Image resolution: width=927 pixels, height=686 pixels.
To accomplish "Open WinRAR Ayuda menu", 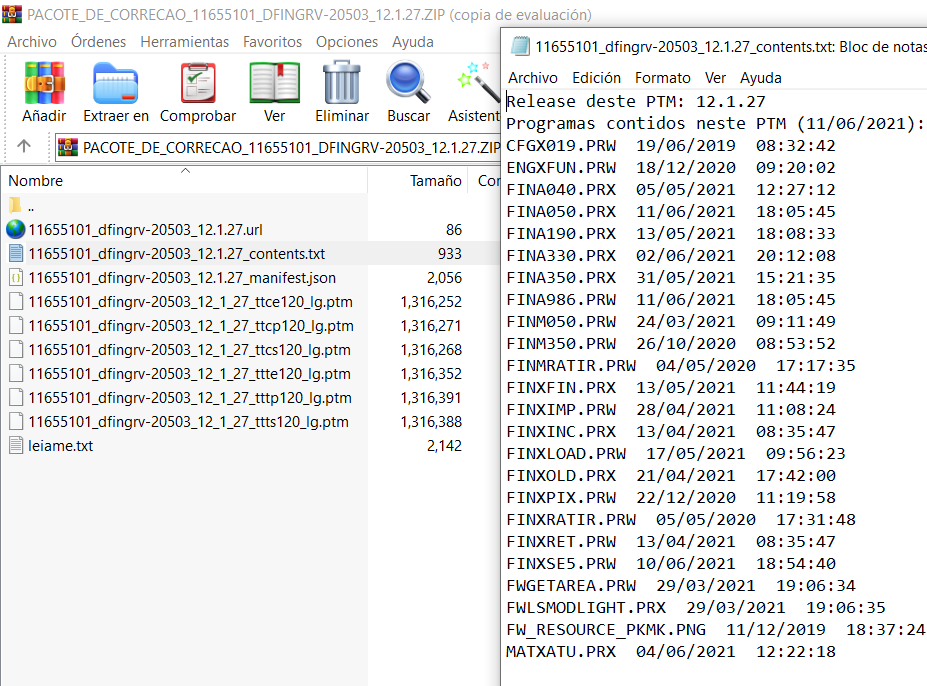I will point(413,42).
